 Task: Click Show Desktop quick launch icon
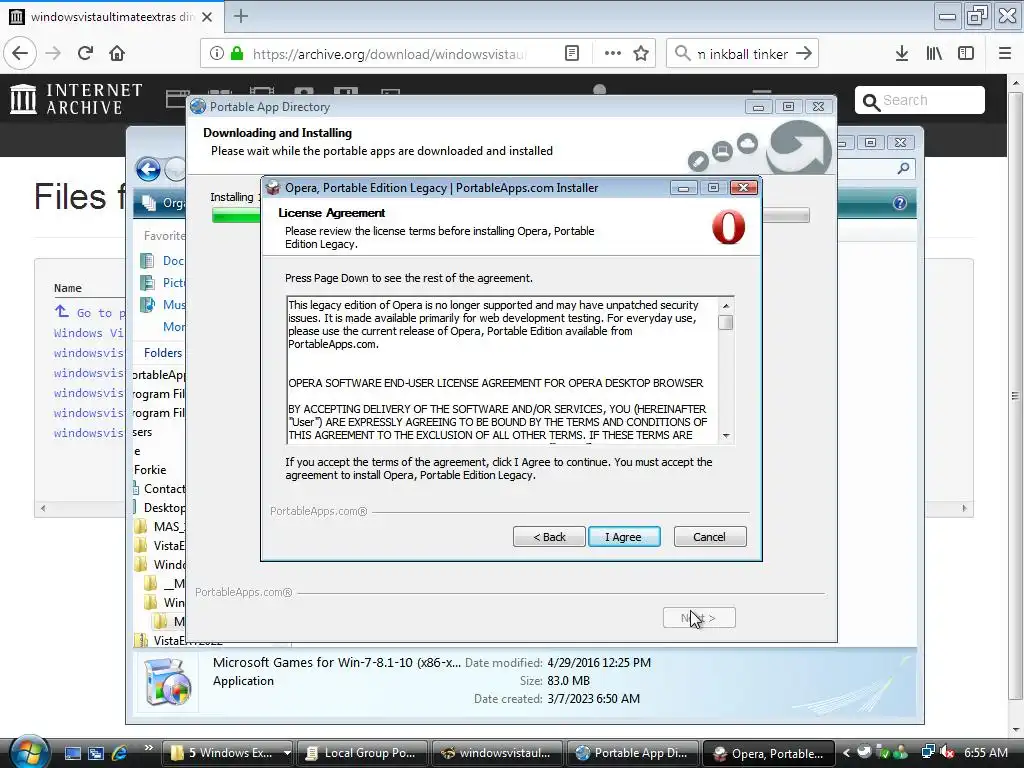73,753
